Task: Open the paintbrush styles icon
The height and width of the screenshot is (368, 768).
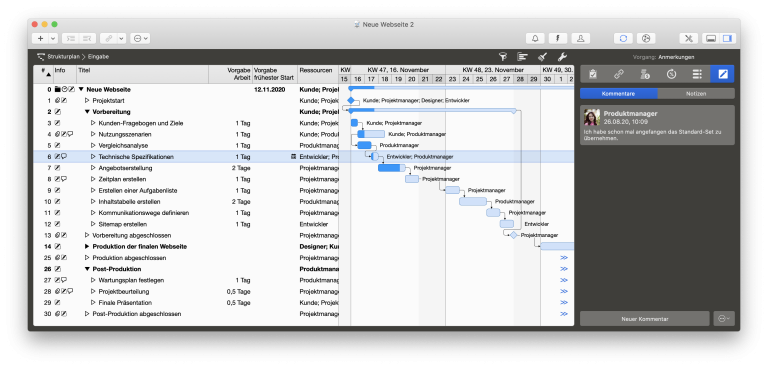Action: pyautogui.click(x=542, y=57)
